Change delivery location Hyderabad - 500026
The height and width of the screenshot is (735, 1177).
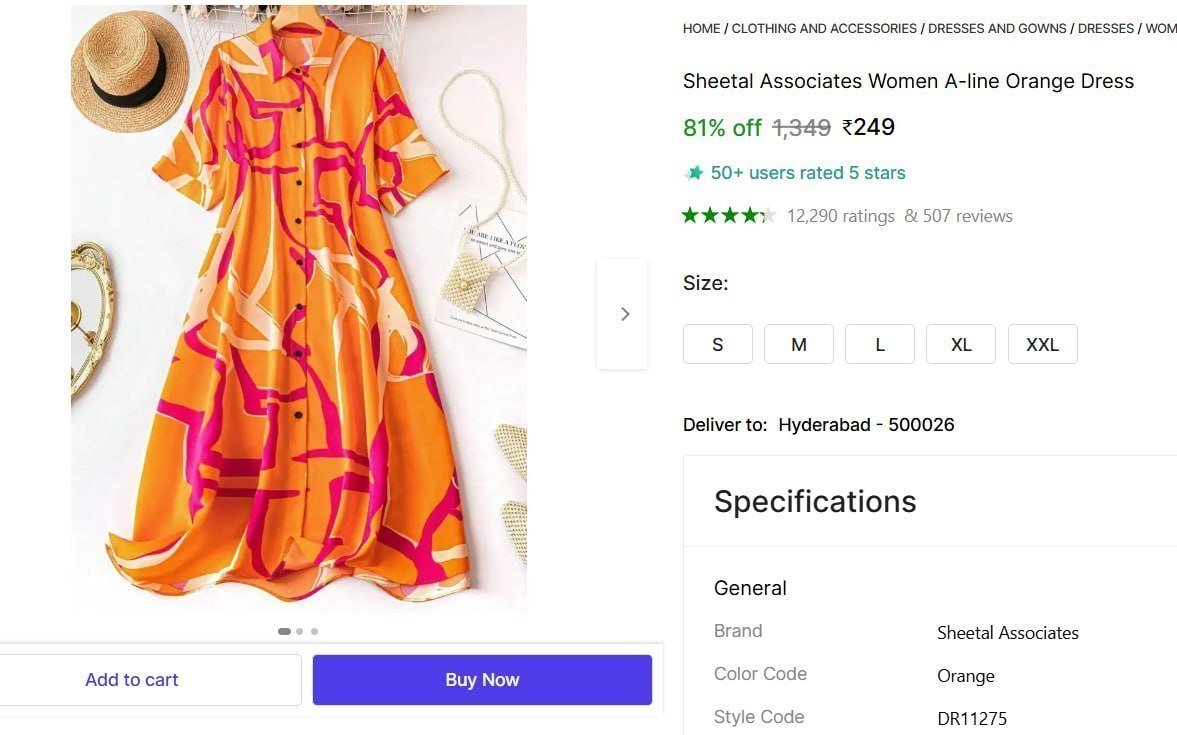pos(866,424)
